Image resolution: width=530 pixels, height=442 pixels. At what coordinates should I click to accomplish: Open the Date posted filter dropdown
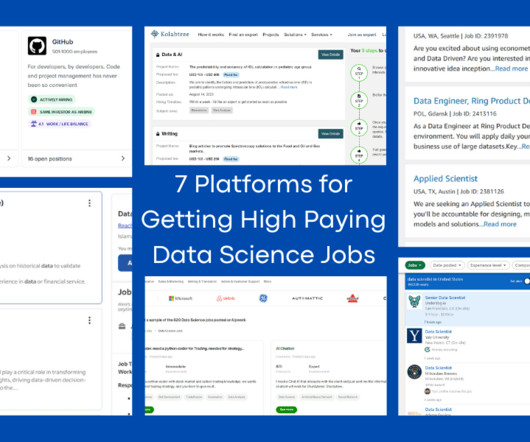pos(447,265)
